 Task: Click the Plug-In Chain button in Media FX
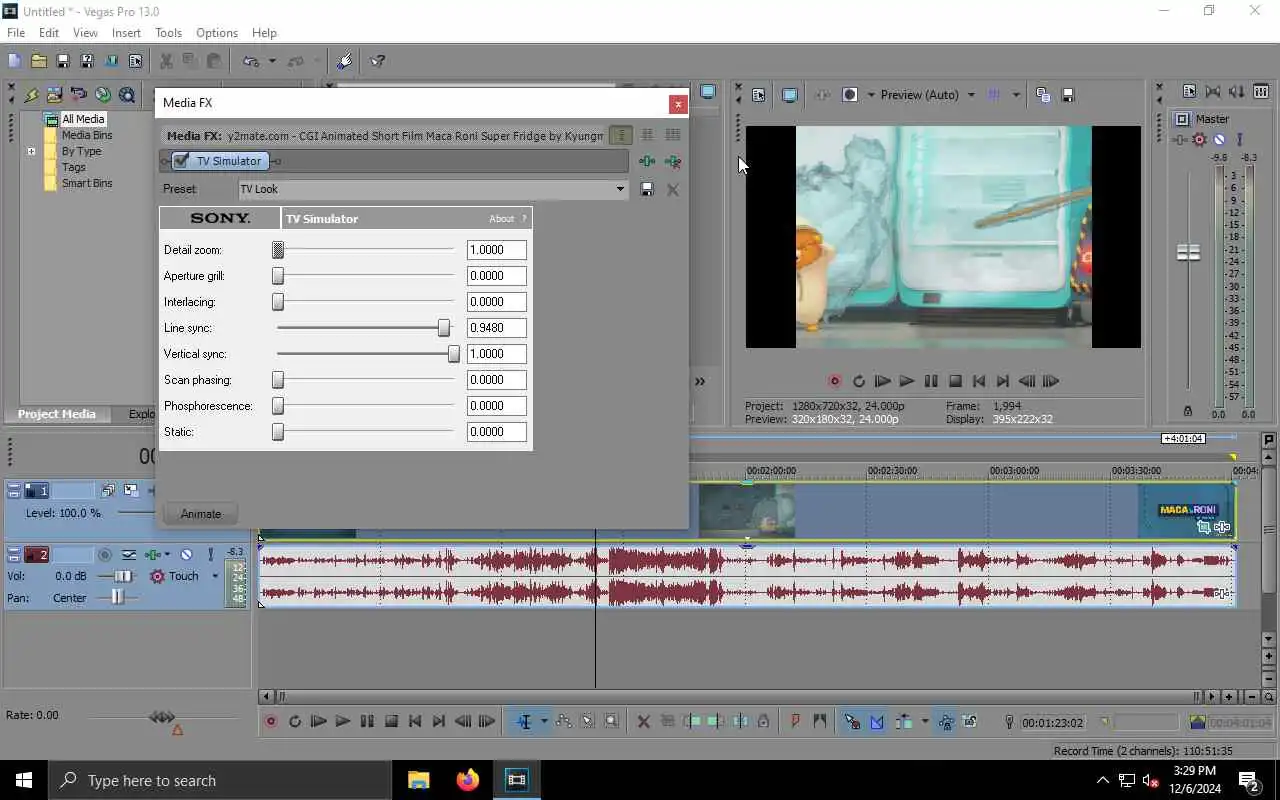[x=647, y=161]
